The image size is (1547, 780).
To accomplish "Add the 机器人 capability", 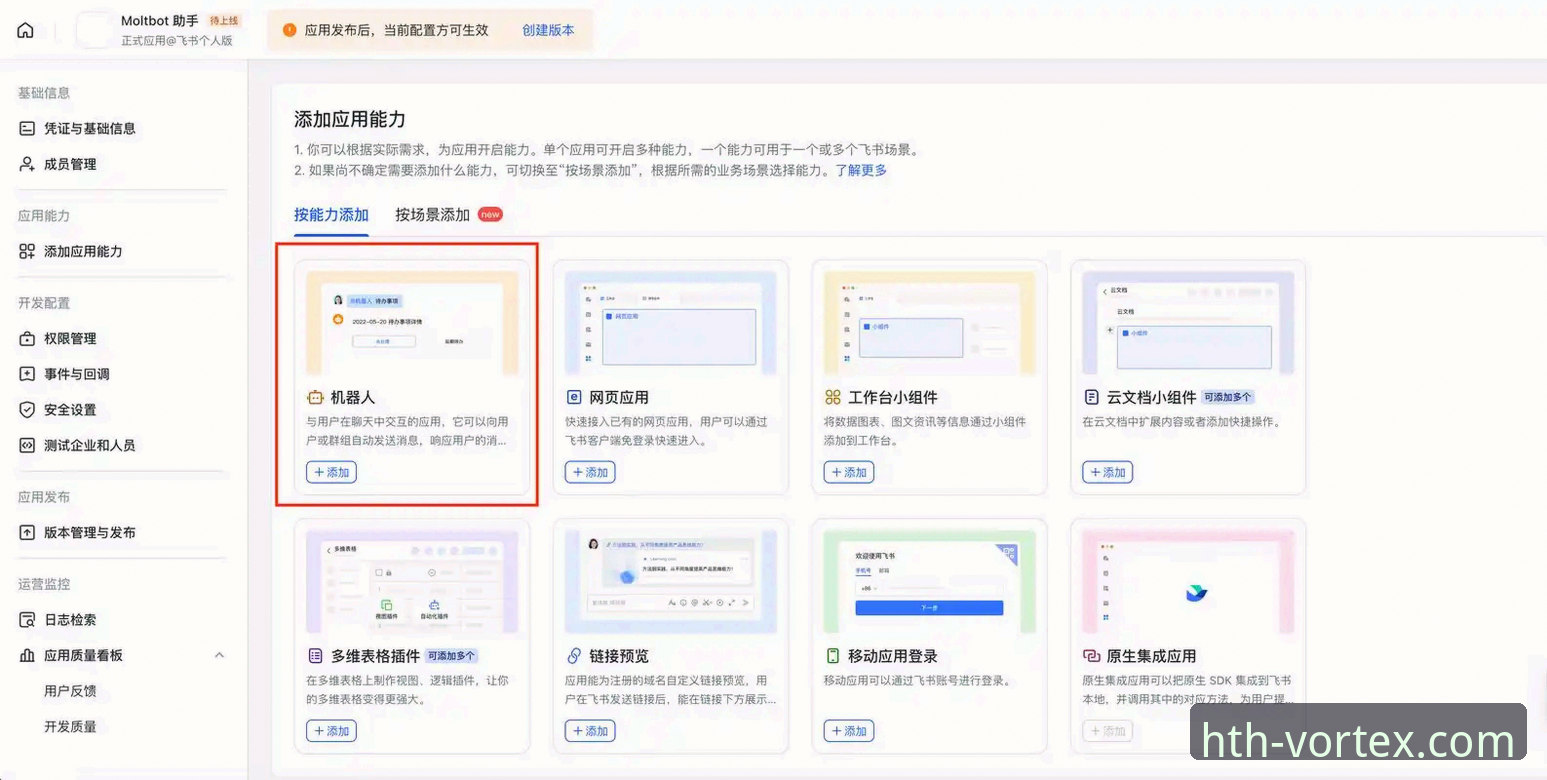I will (331, 472).
